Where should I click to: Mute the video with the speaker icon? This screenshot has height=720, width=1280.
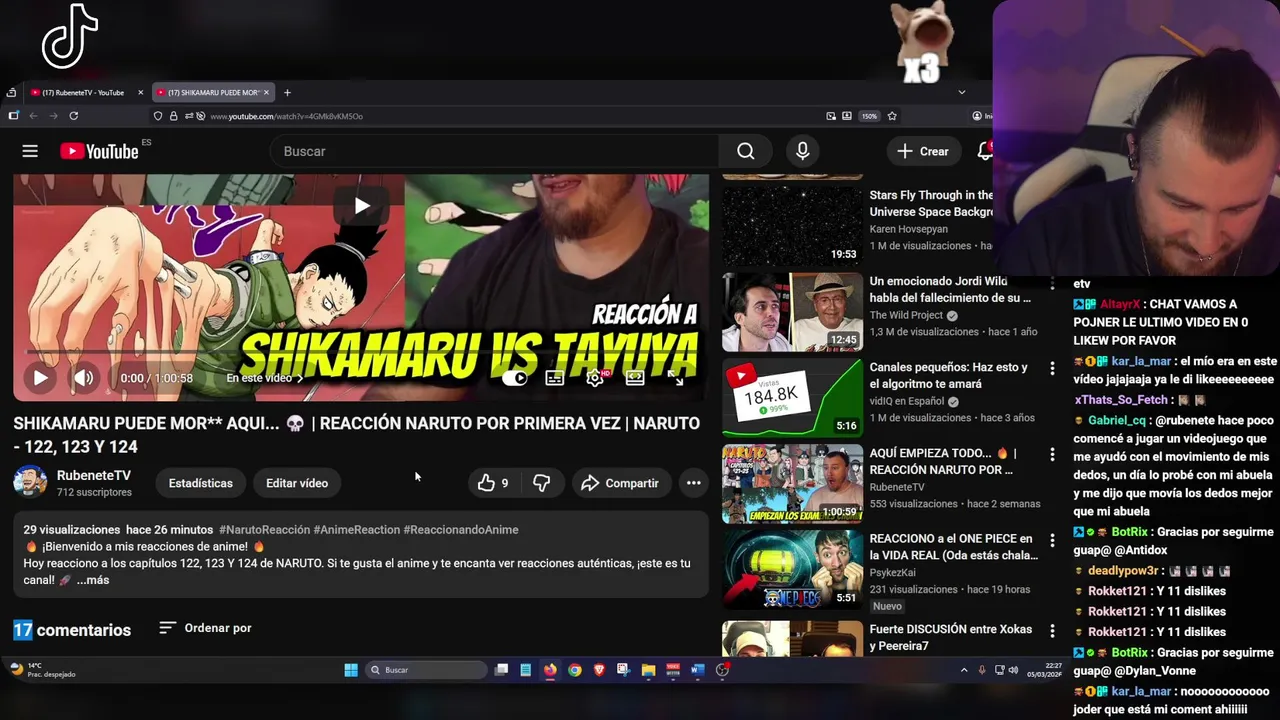83,378
